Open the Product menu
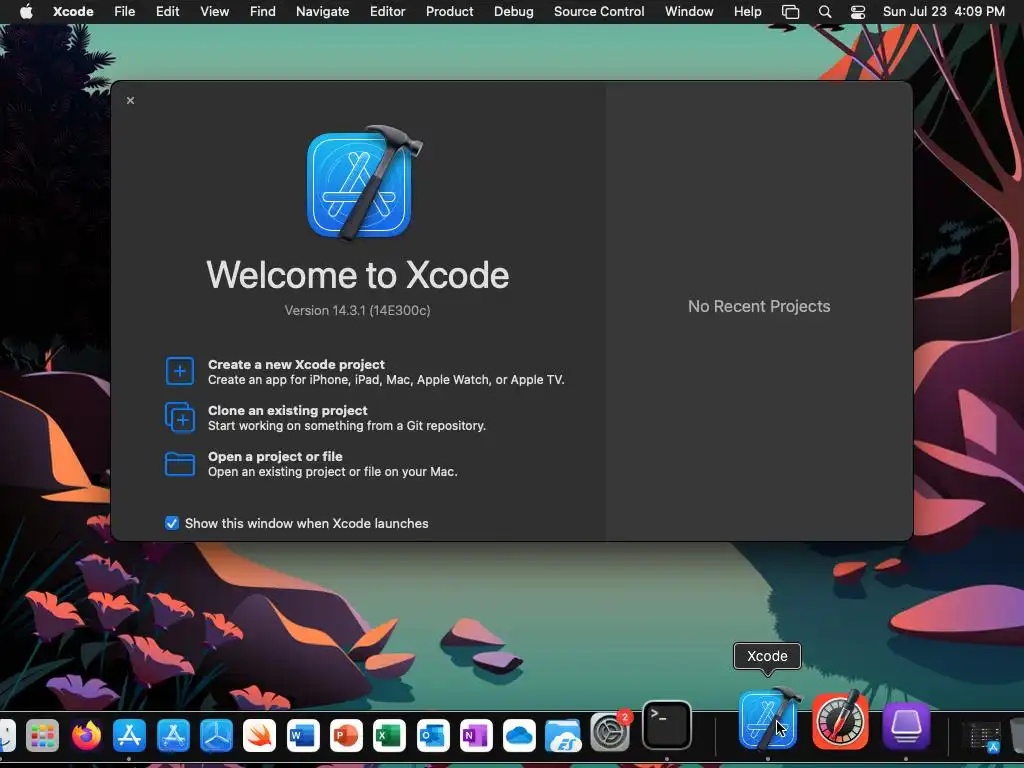 [449, 12]
